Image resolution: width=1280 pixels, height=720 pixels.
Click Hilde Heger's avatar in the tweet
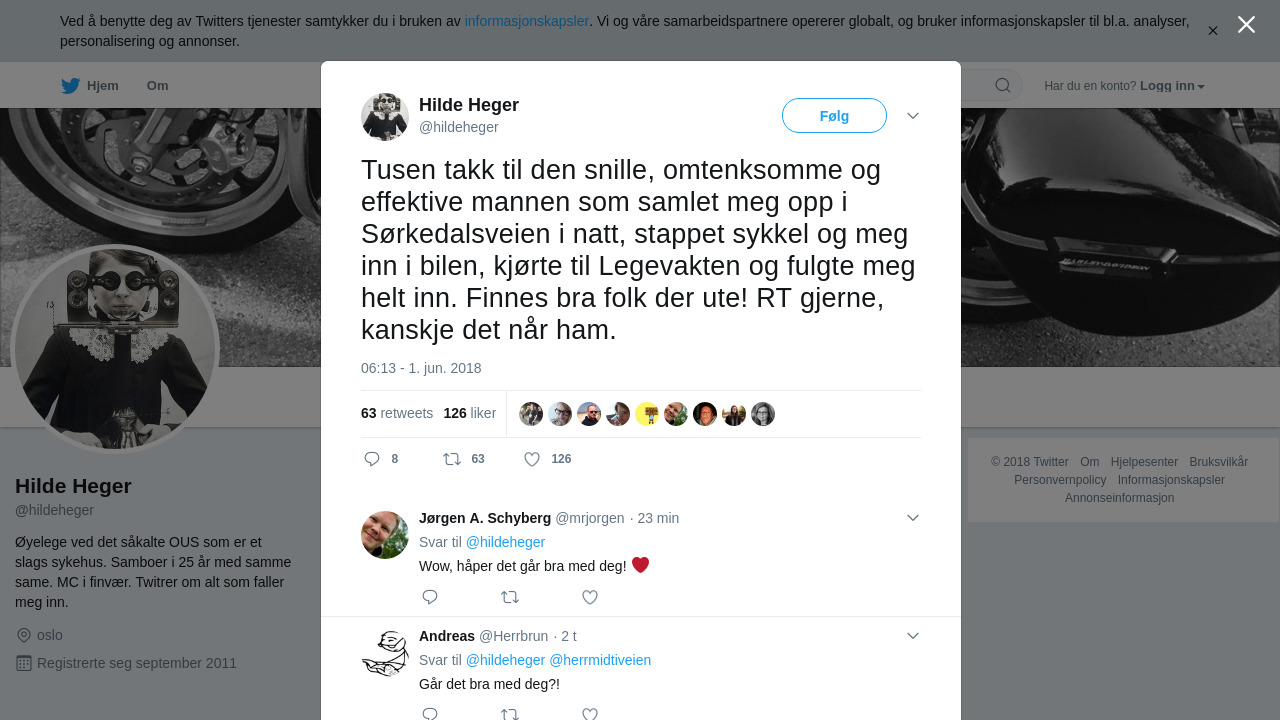click(385, 117)
